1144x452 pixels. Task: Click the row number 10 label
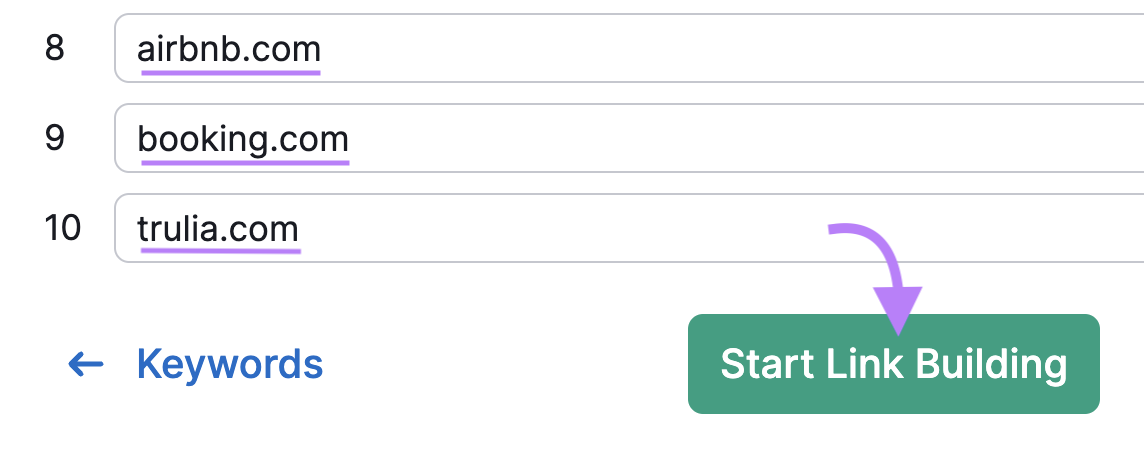63,228
